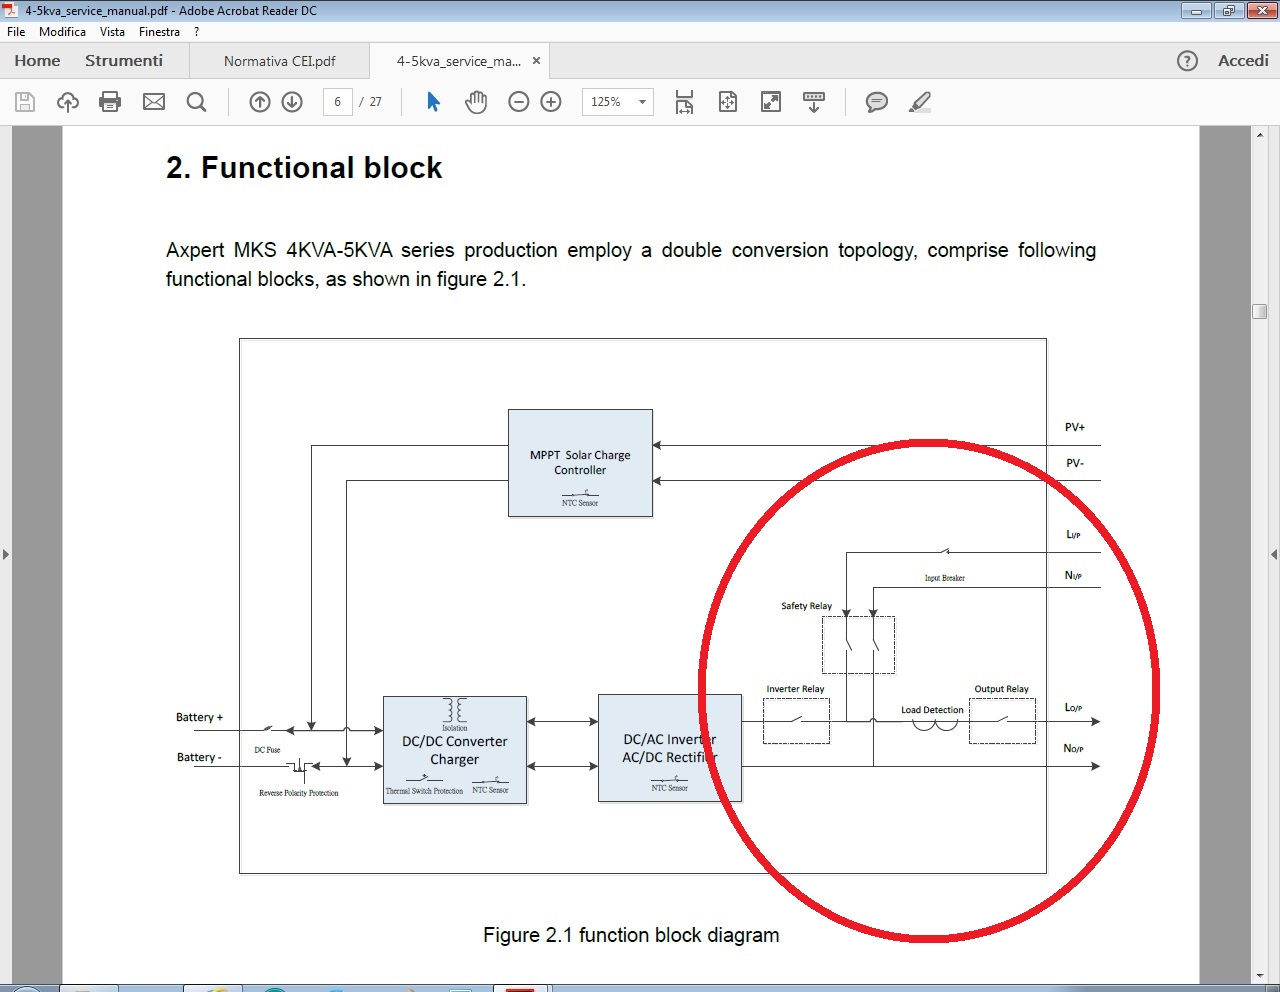Click the fit width scrolling icon
The height and width of the screenshot is (992, 1280).
tap(684, 102)
